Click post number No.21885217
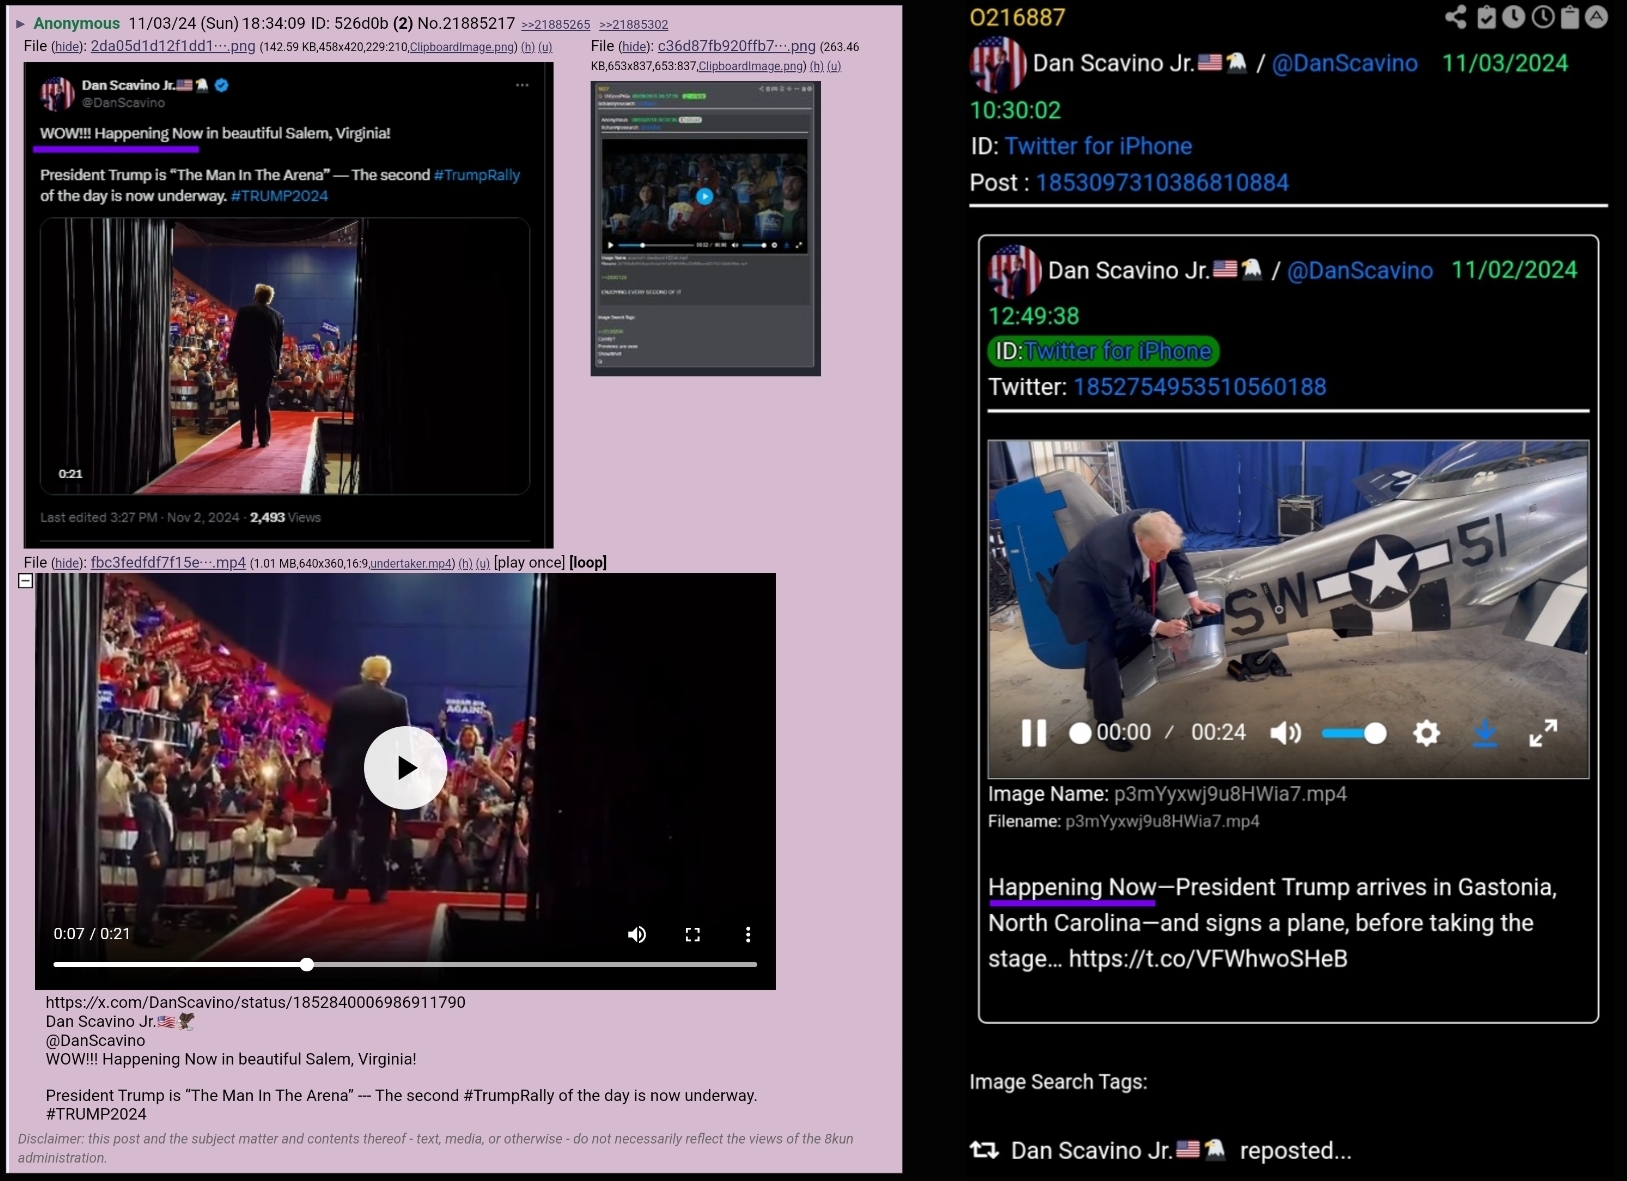1627x1181 pixels. (466, 23)
